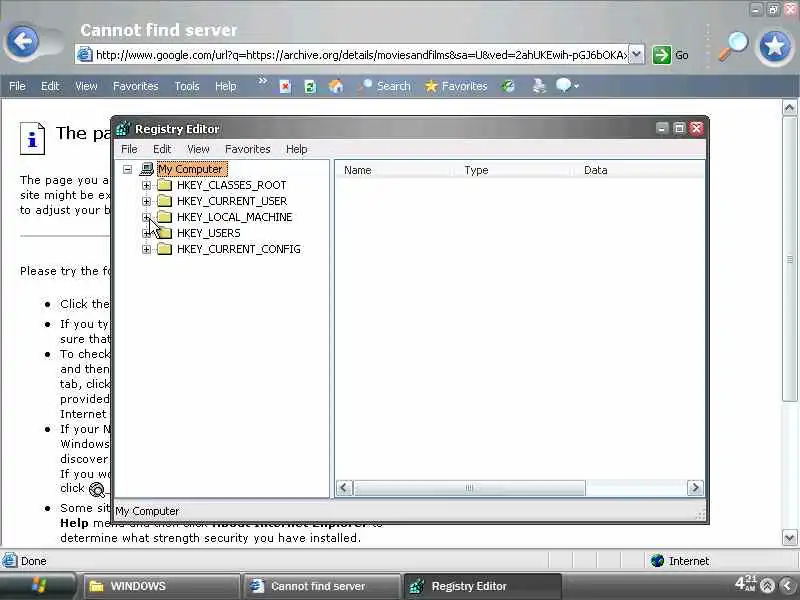
Task: Open the Favorites toolbar button with star
Action: [x=456, y=86]
